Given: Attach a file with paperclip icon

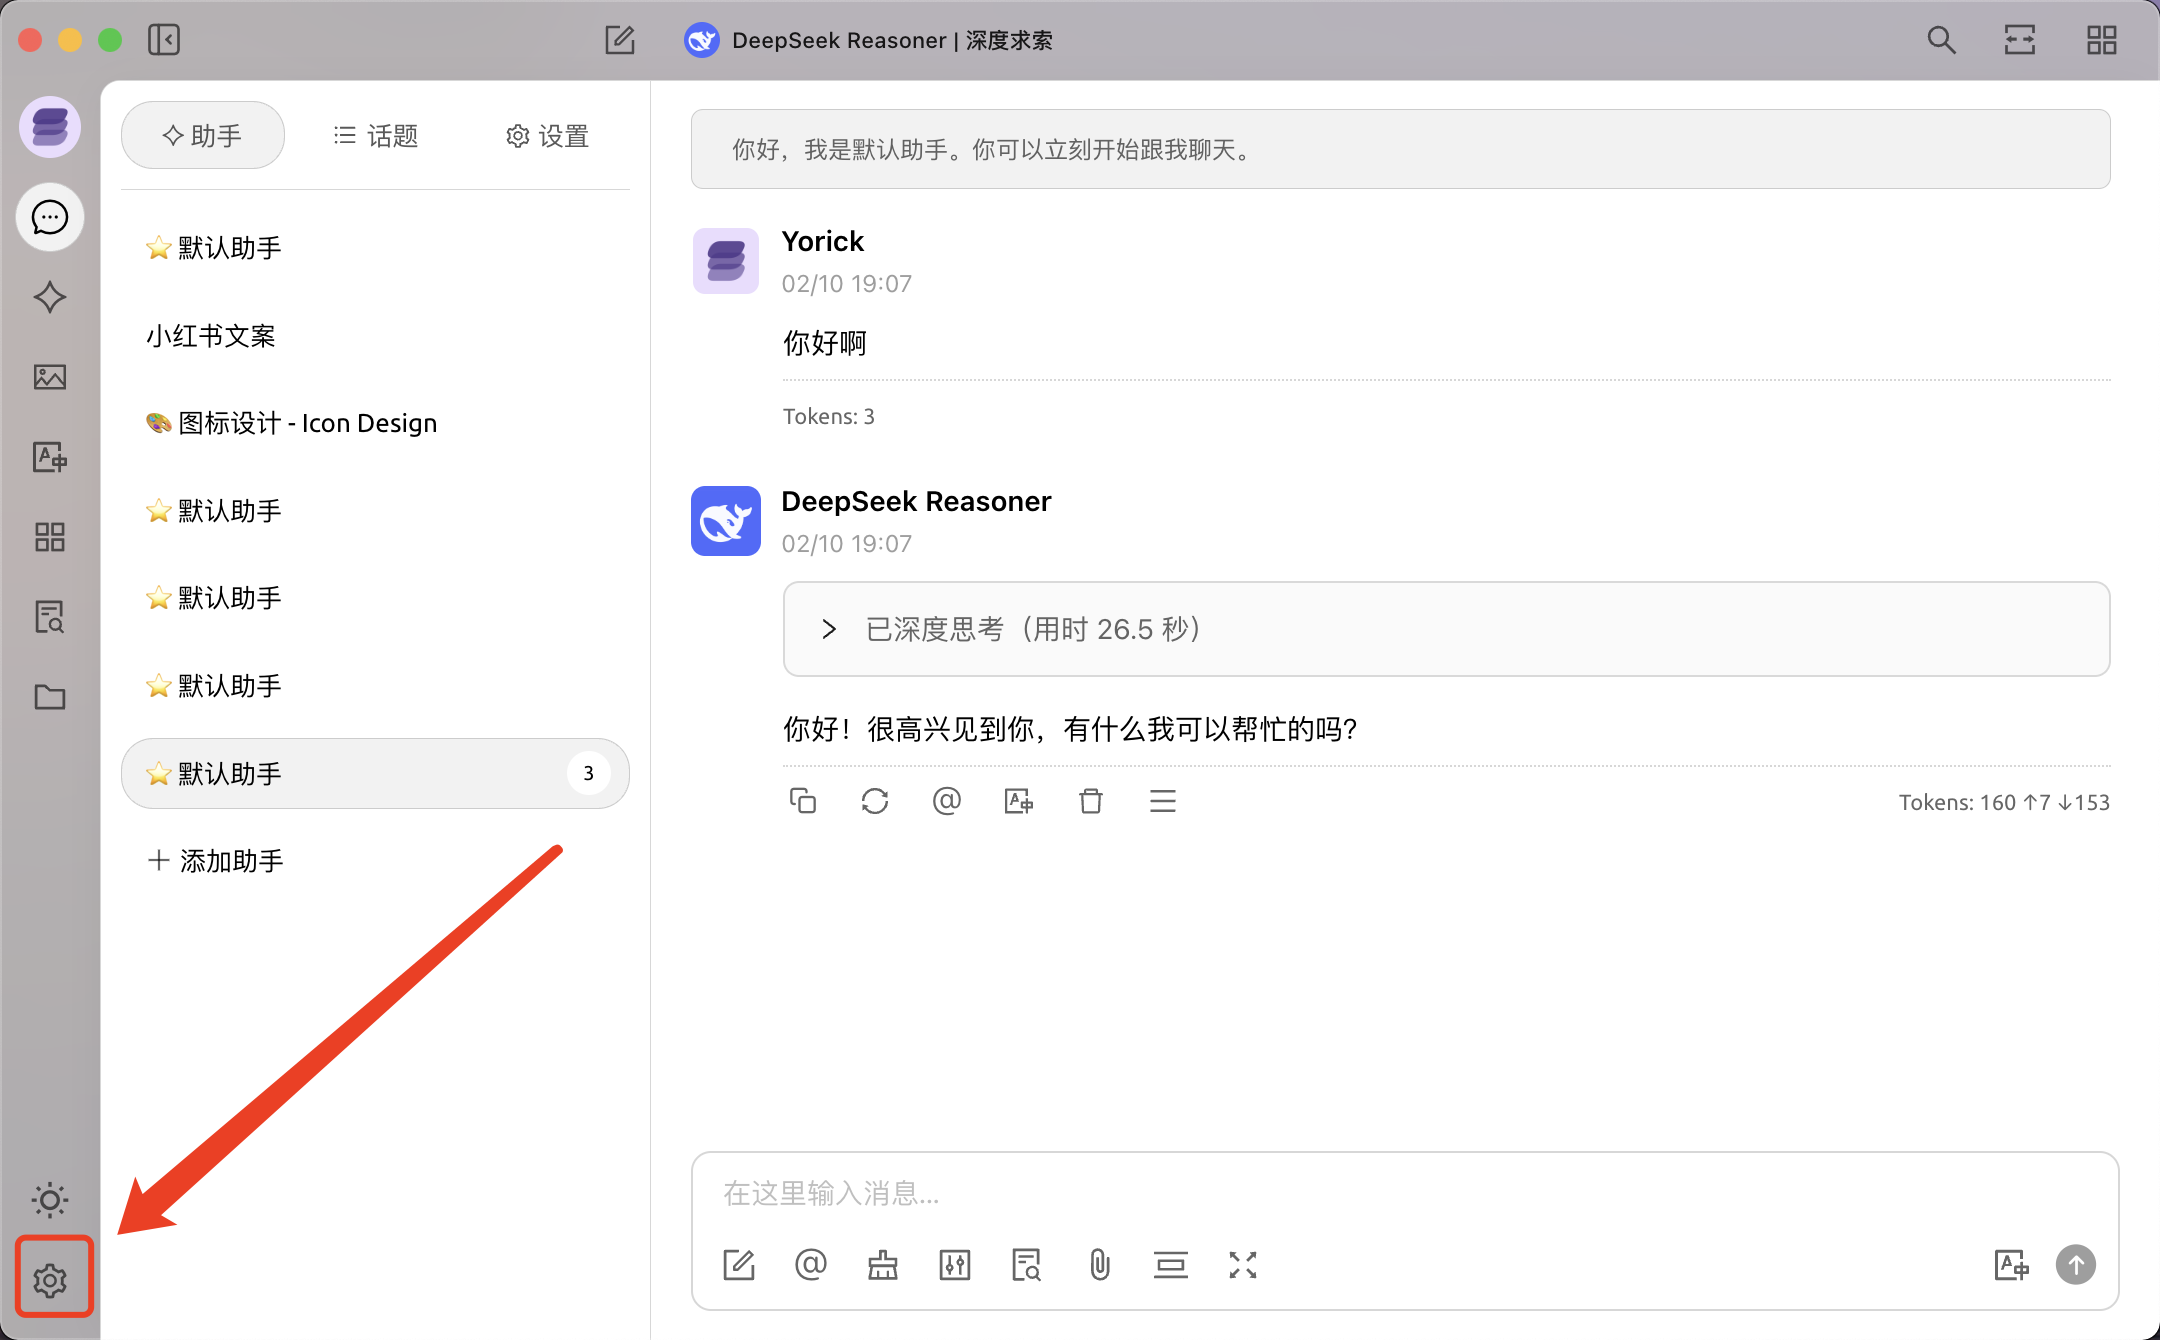Looking at the screenshot, I should (1099, 1265).
